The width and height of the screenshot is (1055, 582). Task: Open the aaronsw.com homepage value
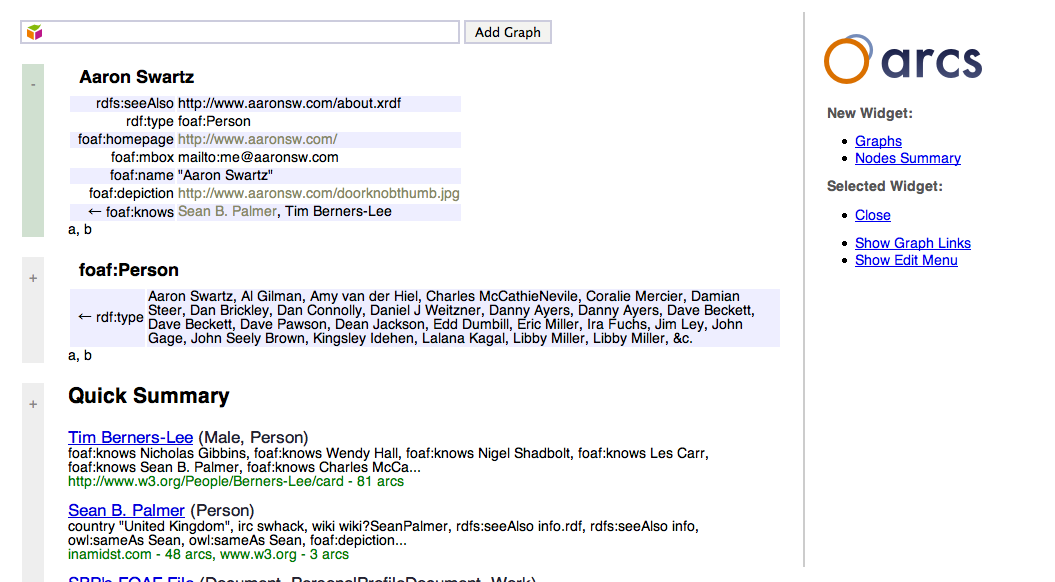point(257,139)
